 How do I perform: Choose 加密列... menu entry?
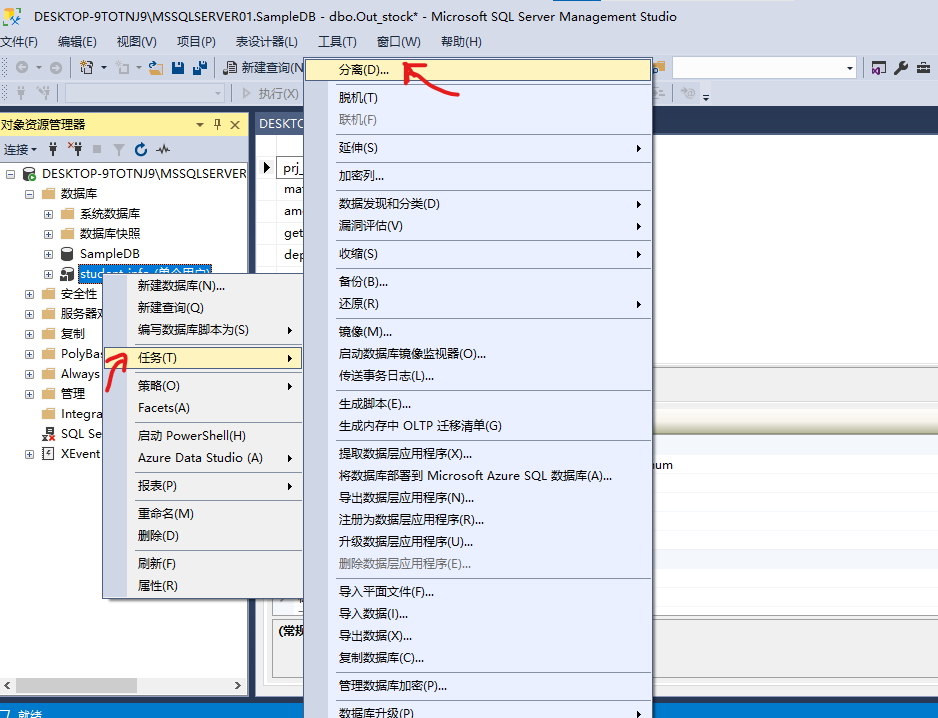coord(479,176)
